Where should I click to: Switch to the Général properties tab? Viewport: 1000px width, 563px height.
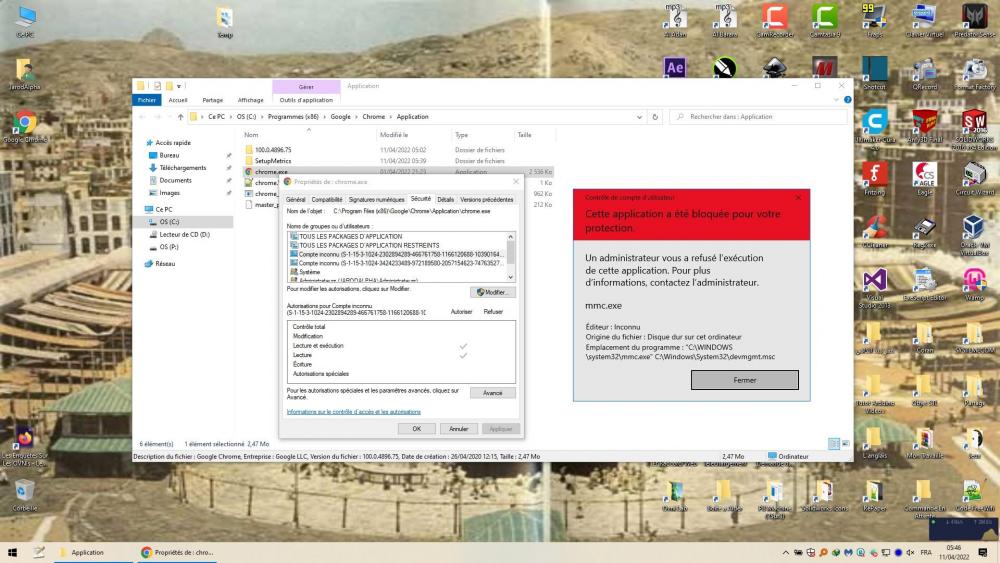[x=295, y=199]
